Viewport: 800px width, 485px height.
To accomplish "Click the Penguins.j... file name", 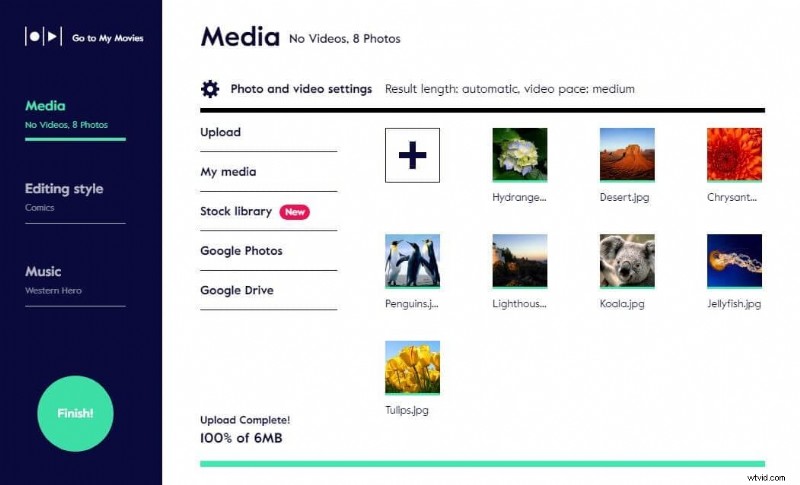I will [412, 304].
